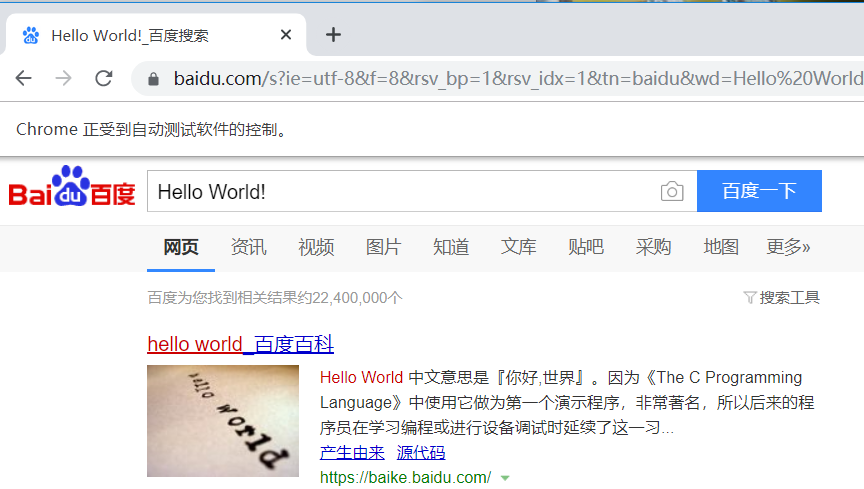Screen dimensions: 864x489
Task: Switch to the 地图 tab
Action: tap(721, 247)
